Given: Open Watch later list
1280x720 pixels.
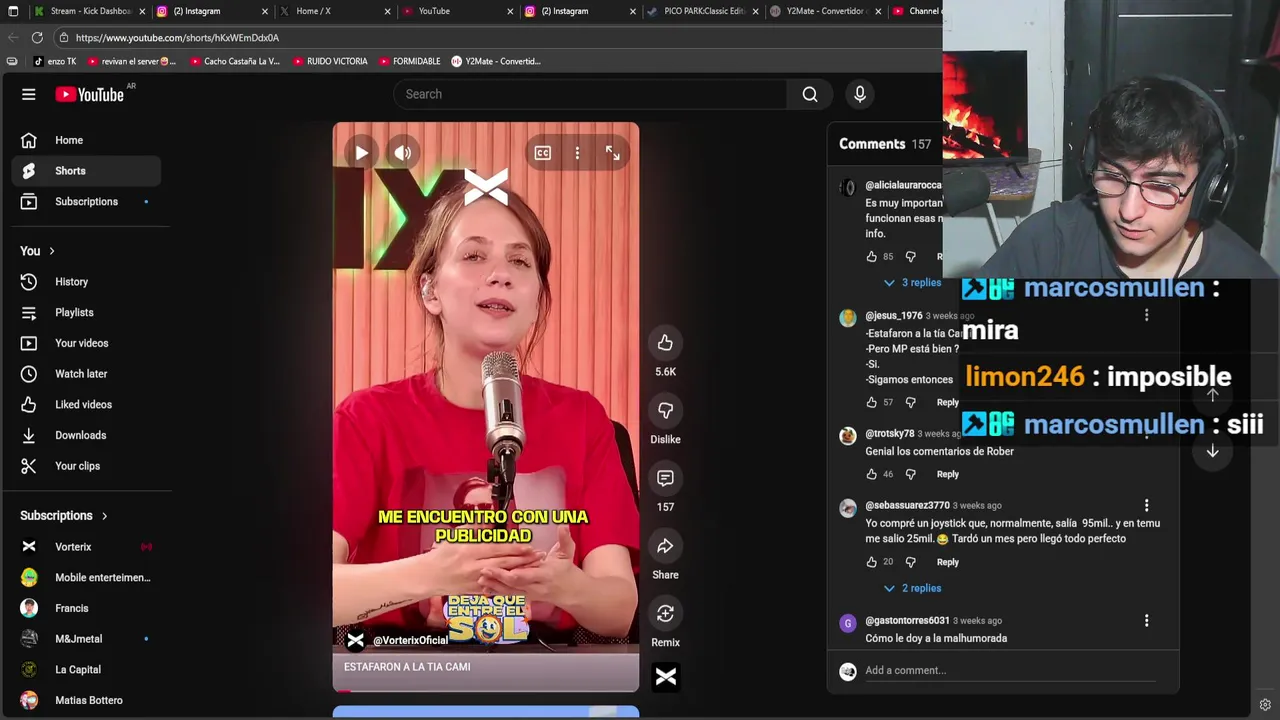Looking at the screenshot, I should tap(86, 374).
